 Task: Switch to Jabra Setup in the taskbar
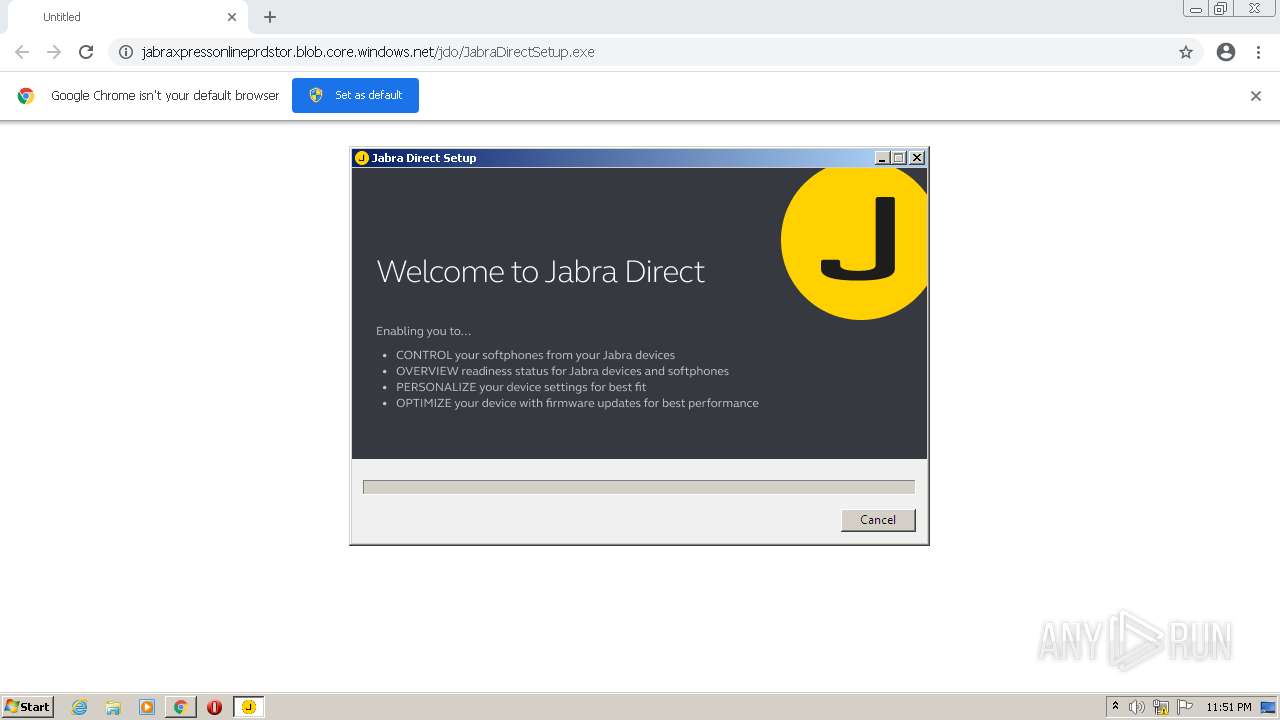pyautogui.click(x=249, y=707)
